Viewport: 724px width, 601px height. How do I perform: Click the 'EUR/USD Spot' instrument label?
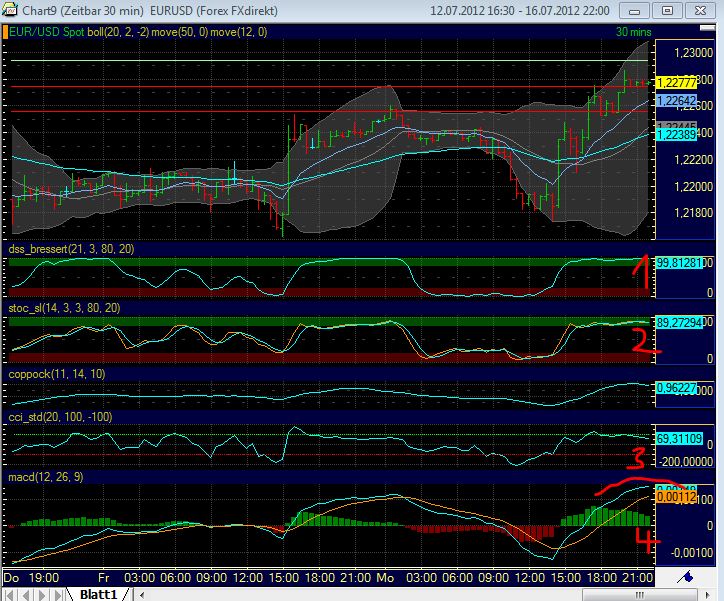coord(47,32)
